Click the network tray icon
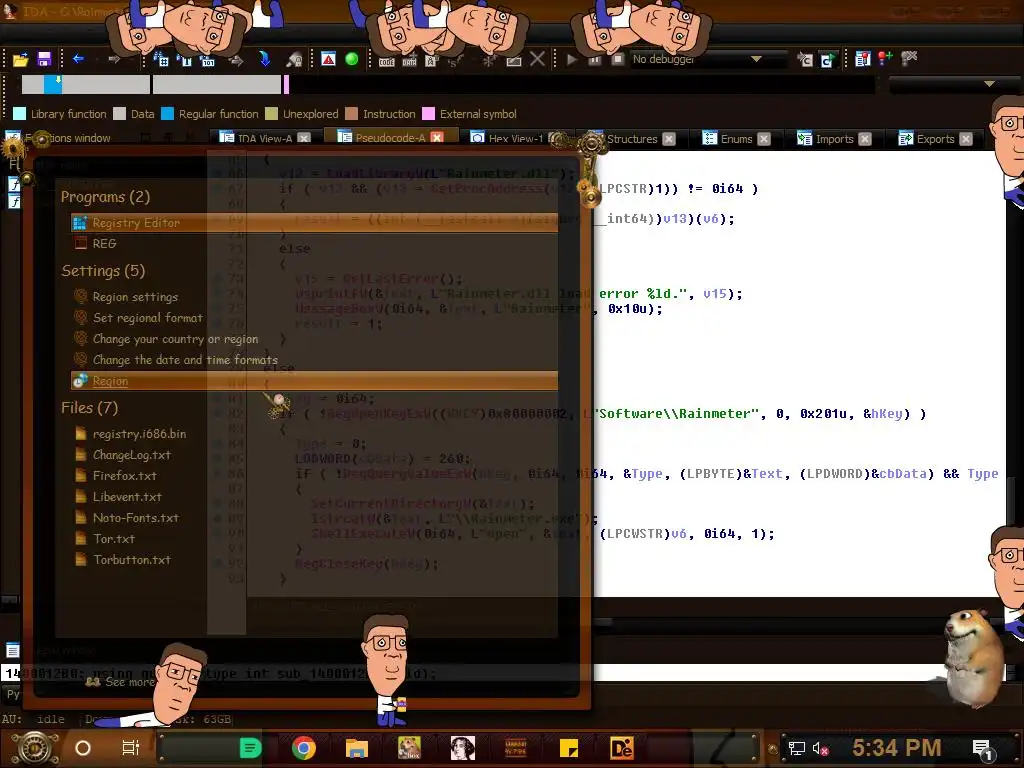This screenshot has height=768, width=1024. 796,748
